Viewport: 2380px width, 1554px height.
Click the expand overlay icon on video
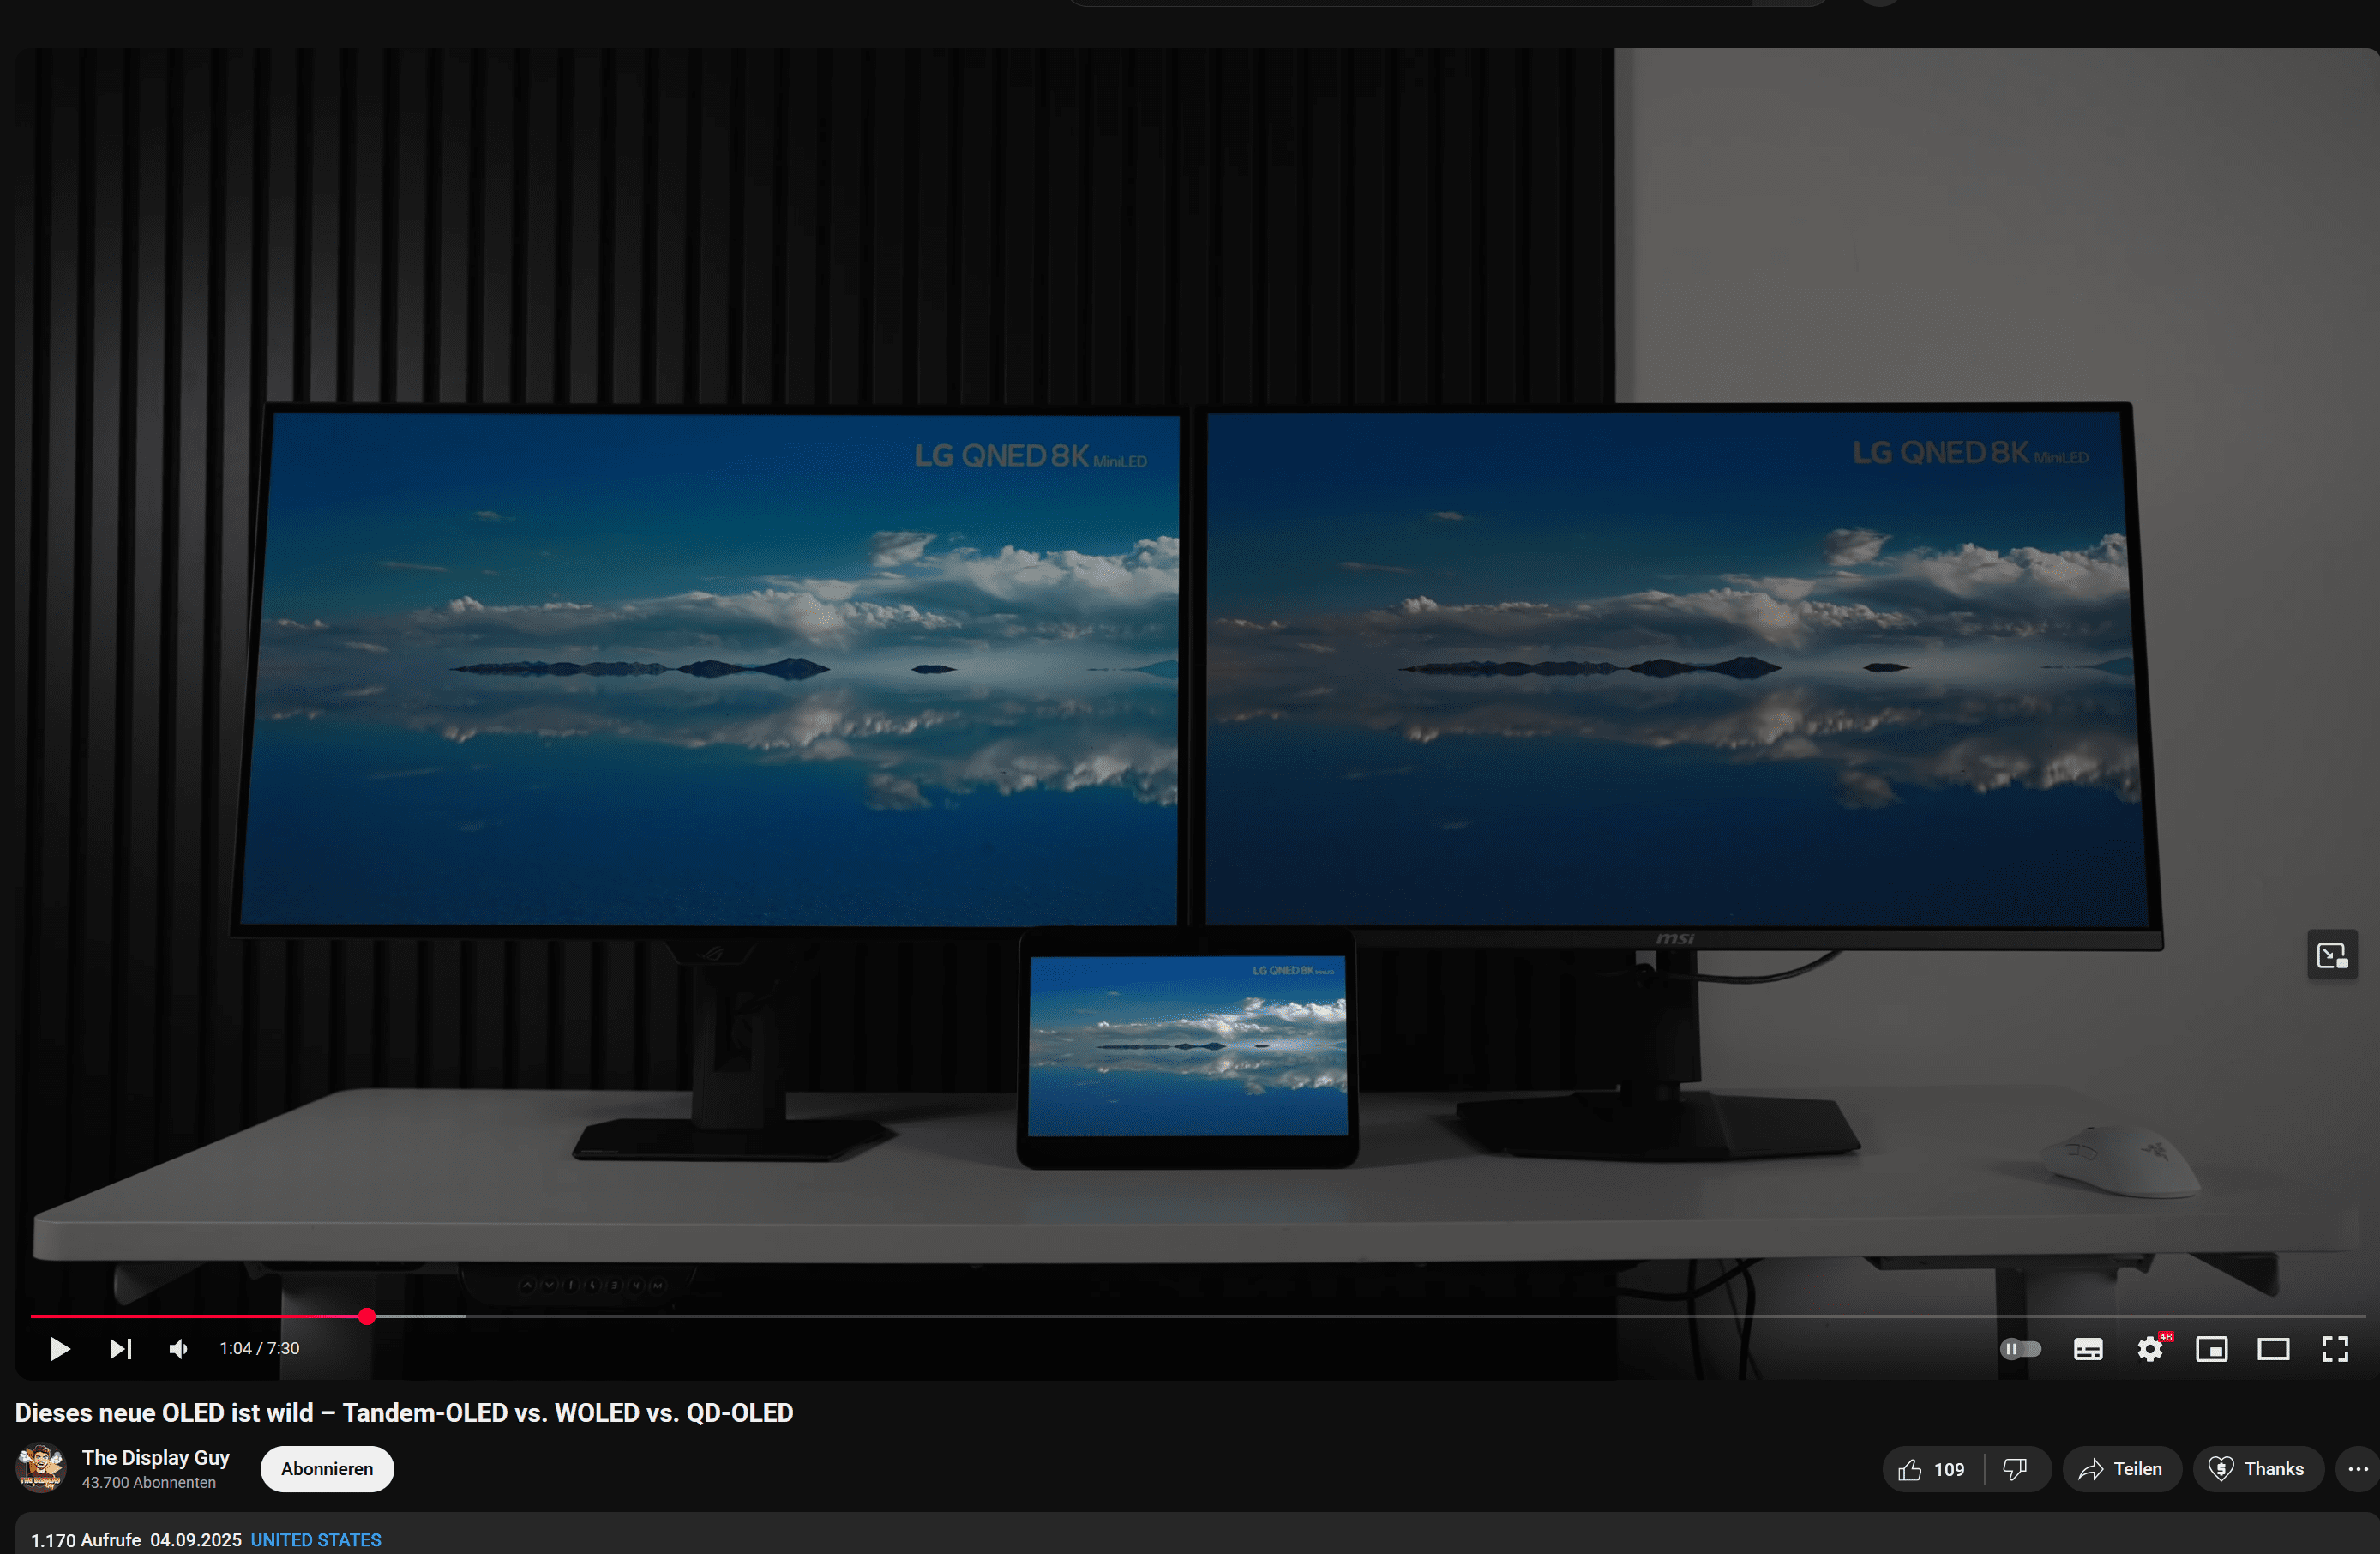tap(2331, 956)
